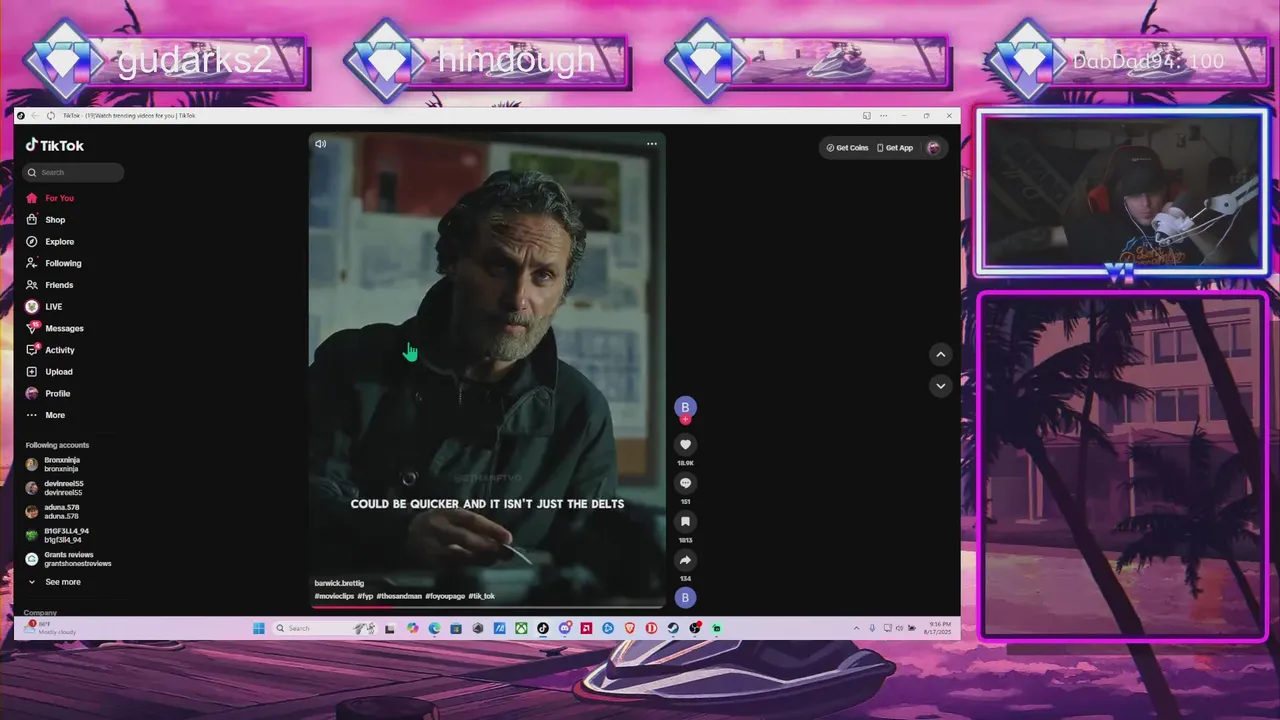The image size is (1280, 720).
Task: Open the taskbar clock and date
Action: (937, 628)
